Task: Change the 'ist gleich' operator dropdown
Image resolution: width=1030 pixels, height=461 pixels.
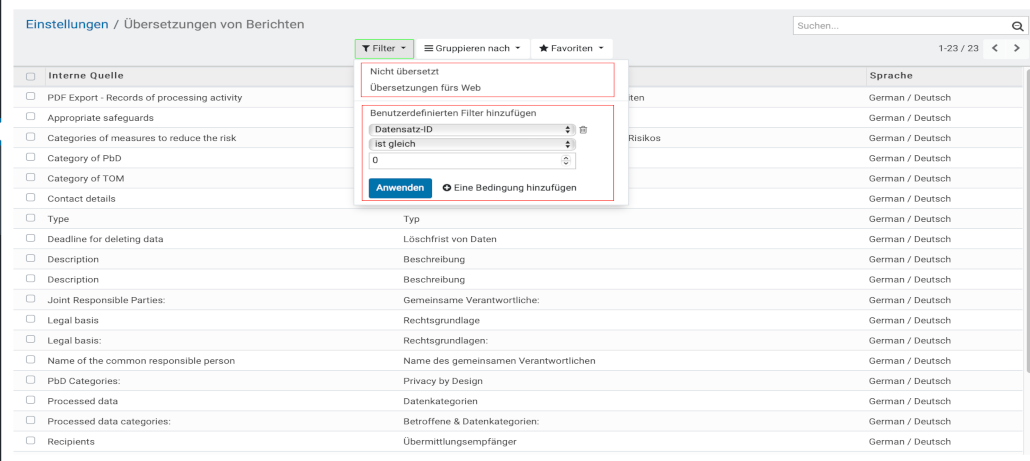Action: click(471, 144)
